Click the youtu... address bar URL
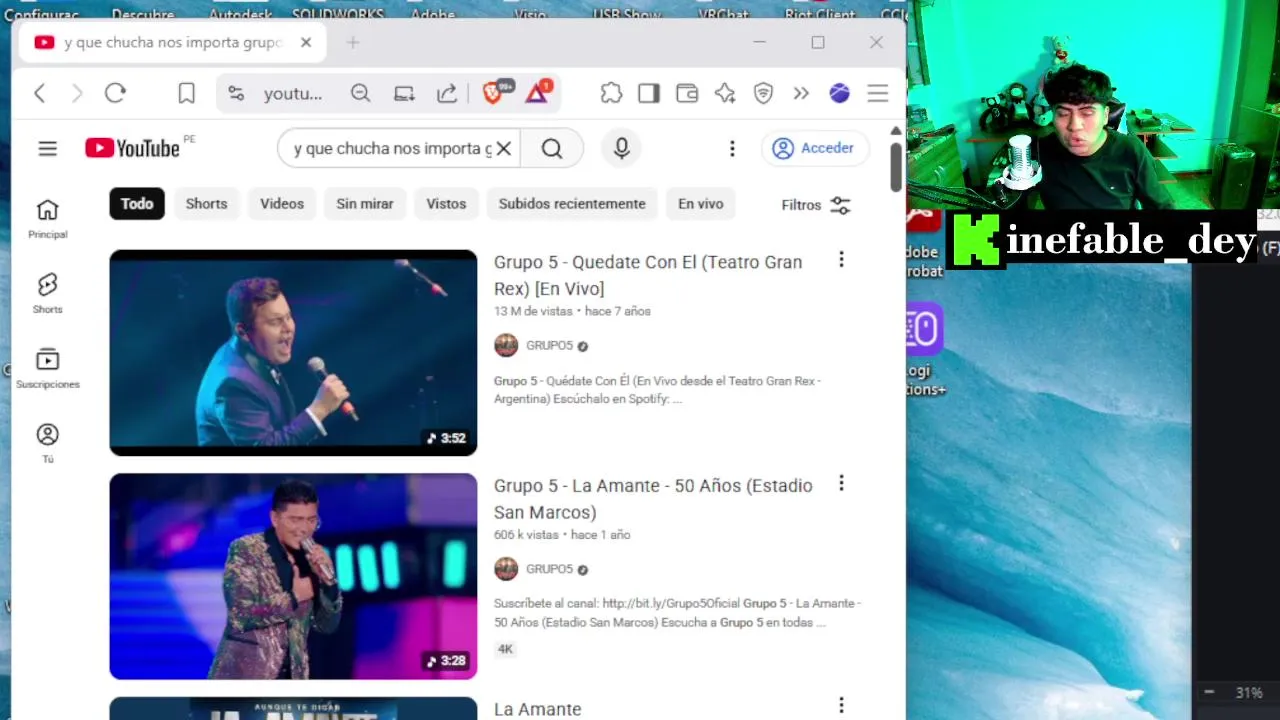The image size is (1280, 720). click(293, 94)
